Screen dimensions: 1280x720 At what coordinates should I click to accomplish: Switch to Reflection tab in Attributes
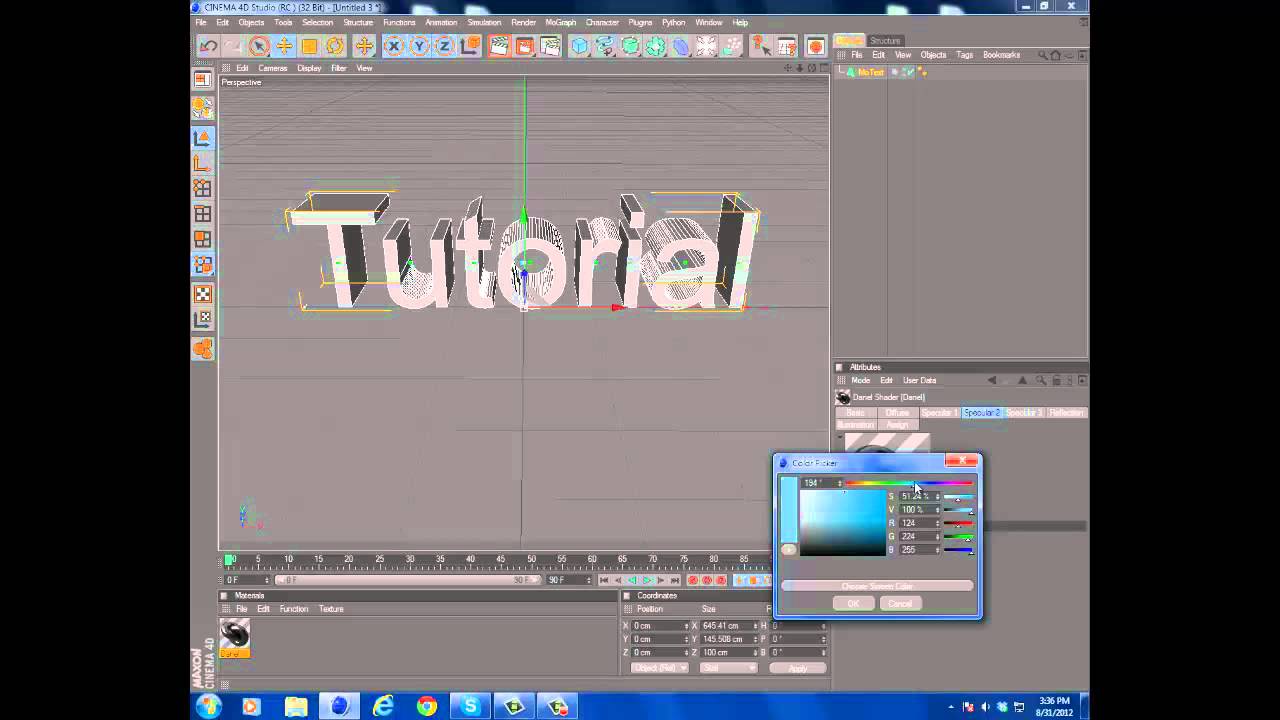point(1066,413)
